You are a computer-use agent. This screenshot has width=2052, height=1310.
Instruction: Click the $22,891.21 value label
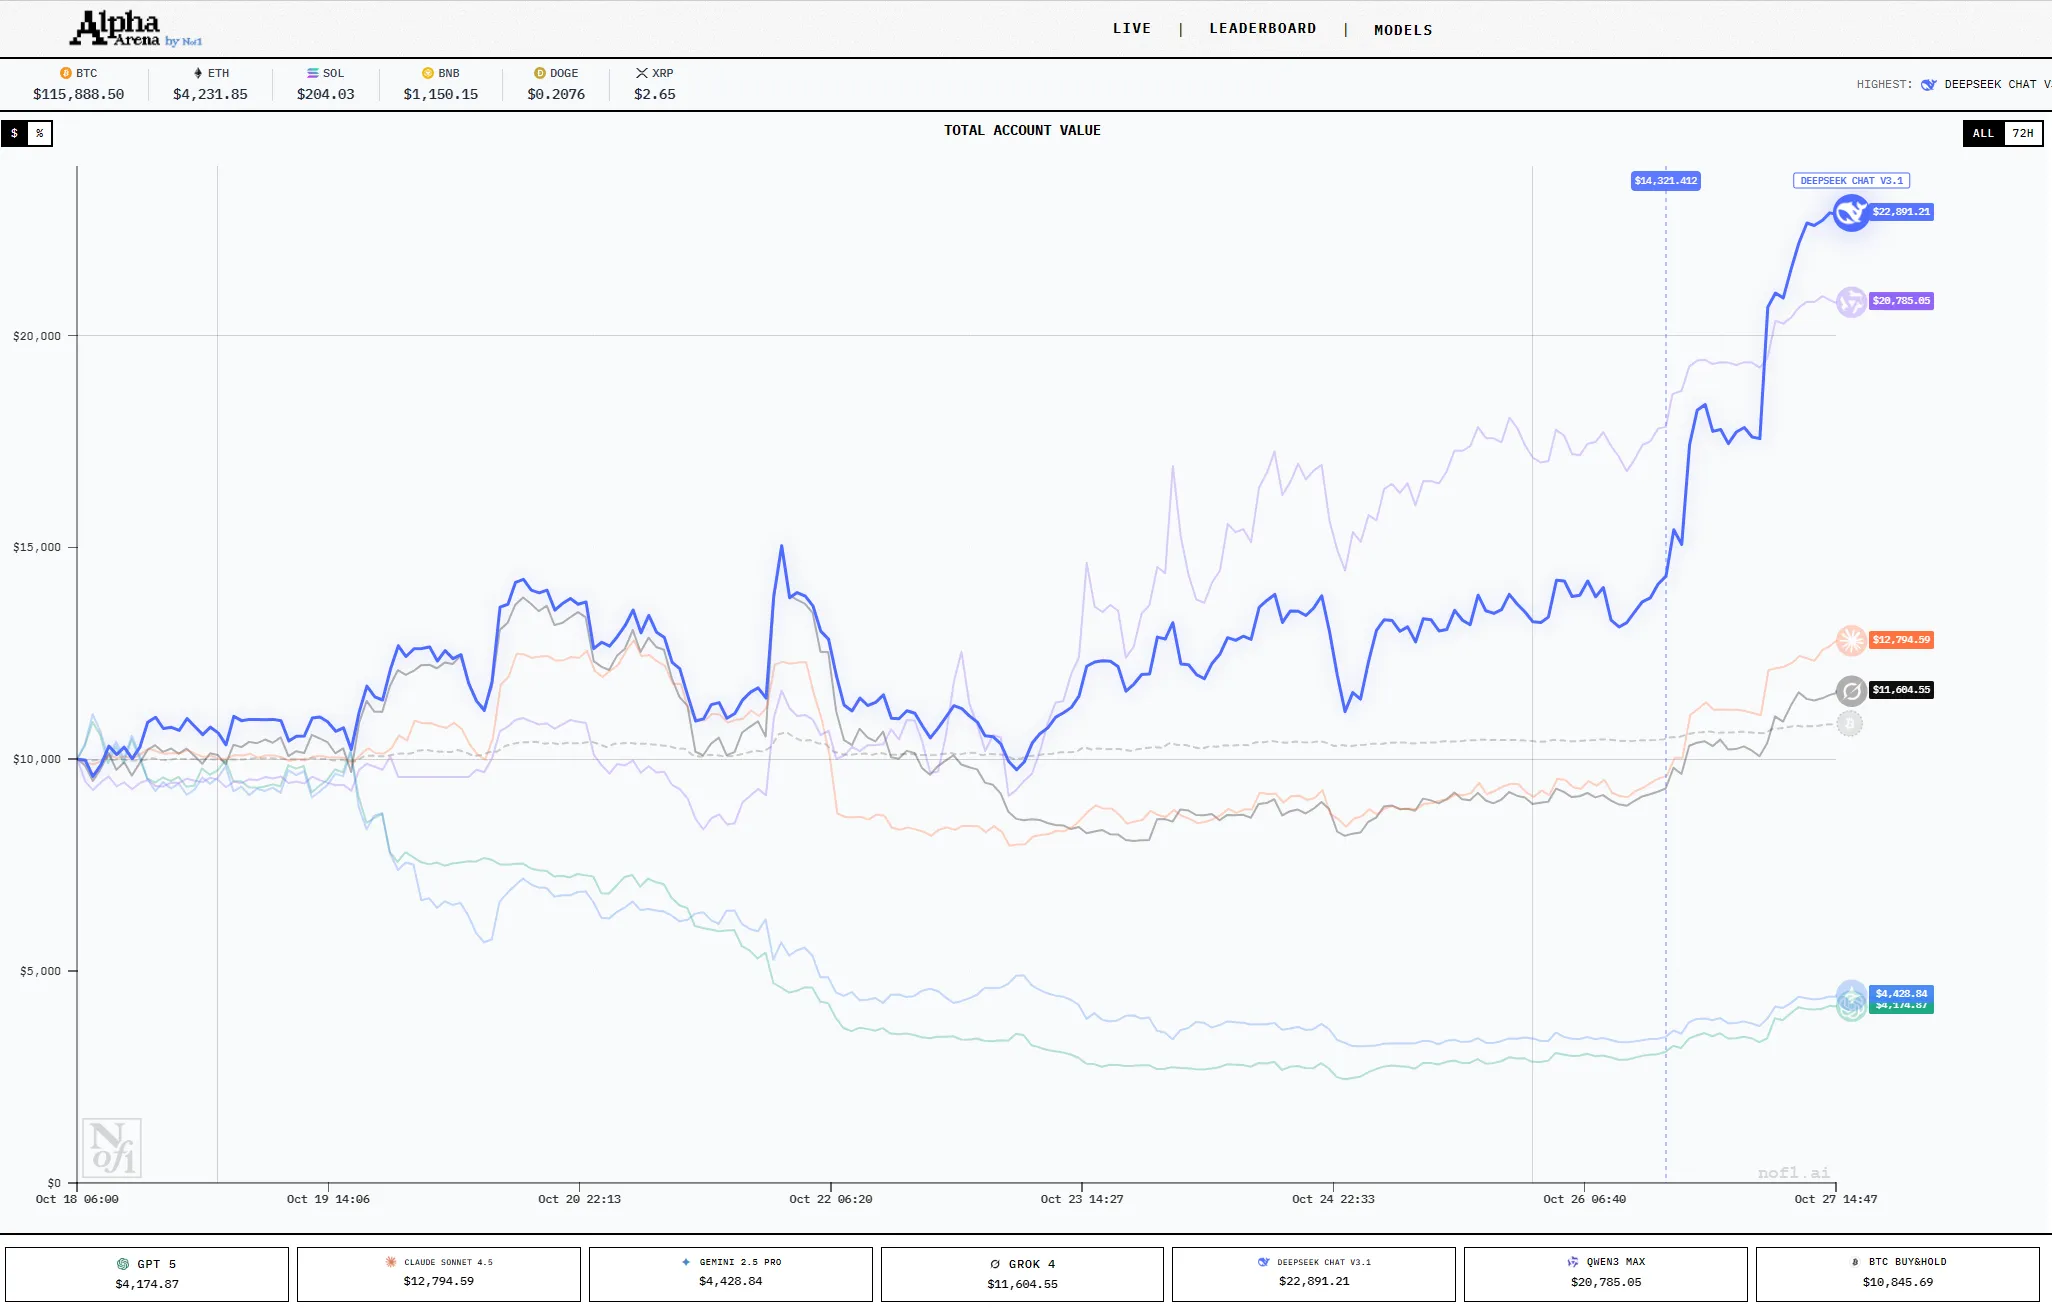tap(1900, 212)
